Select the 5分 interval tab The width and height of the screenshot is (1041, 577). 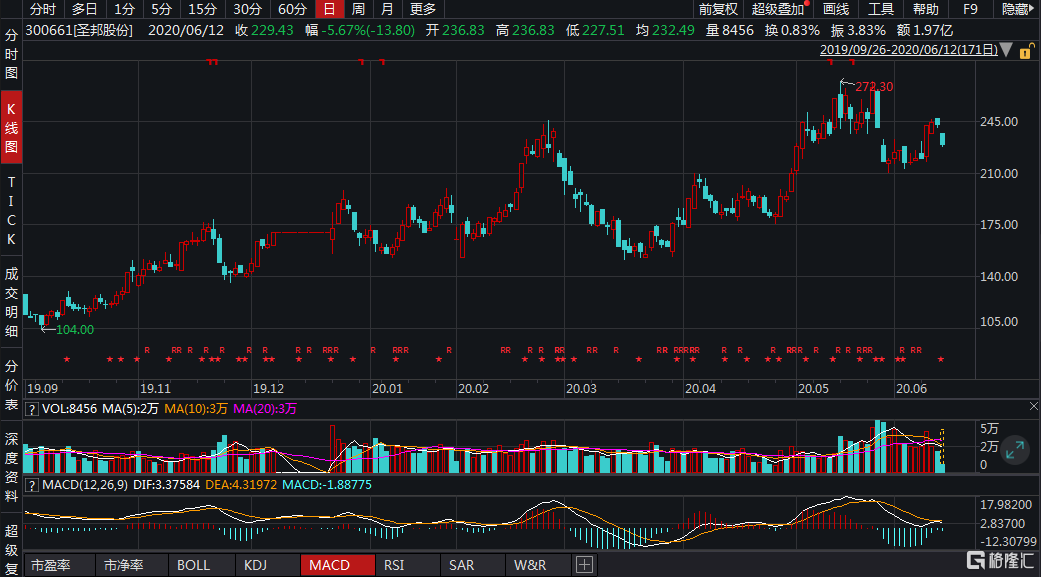pos(161,9)
